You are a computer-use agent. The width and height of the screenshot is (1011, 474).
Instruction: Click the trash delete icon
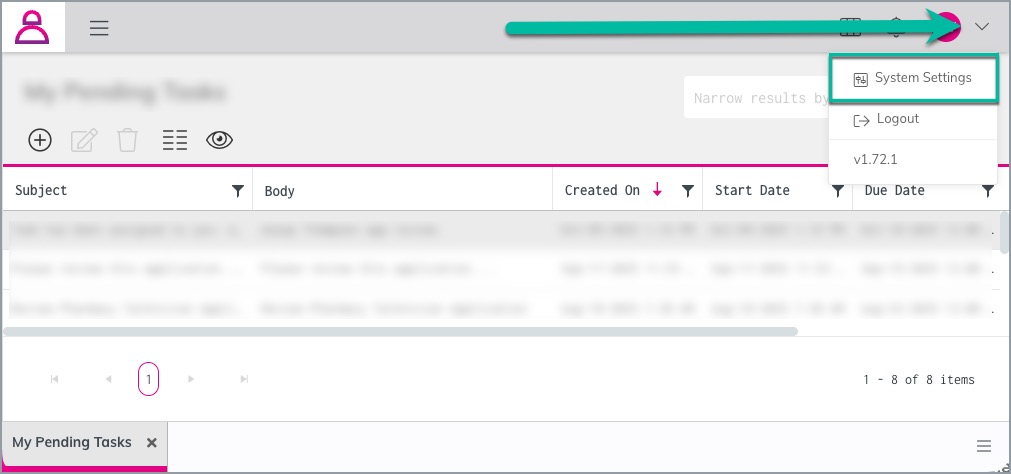(x=128, y=140)
